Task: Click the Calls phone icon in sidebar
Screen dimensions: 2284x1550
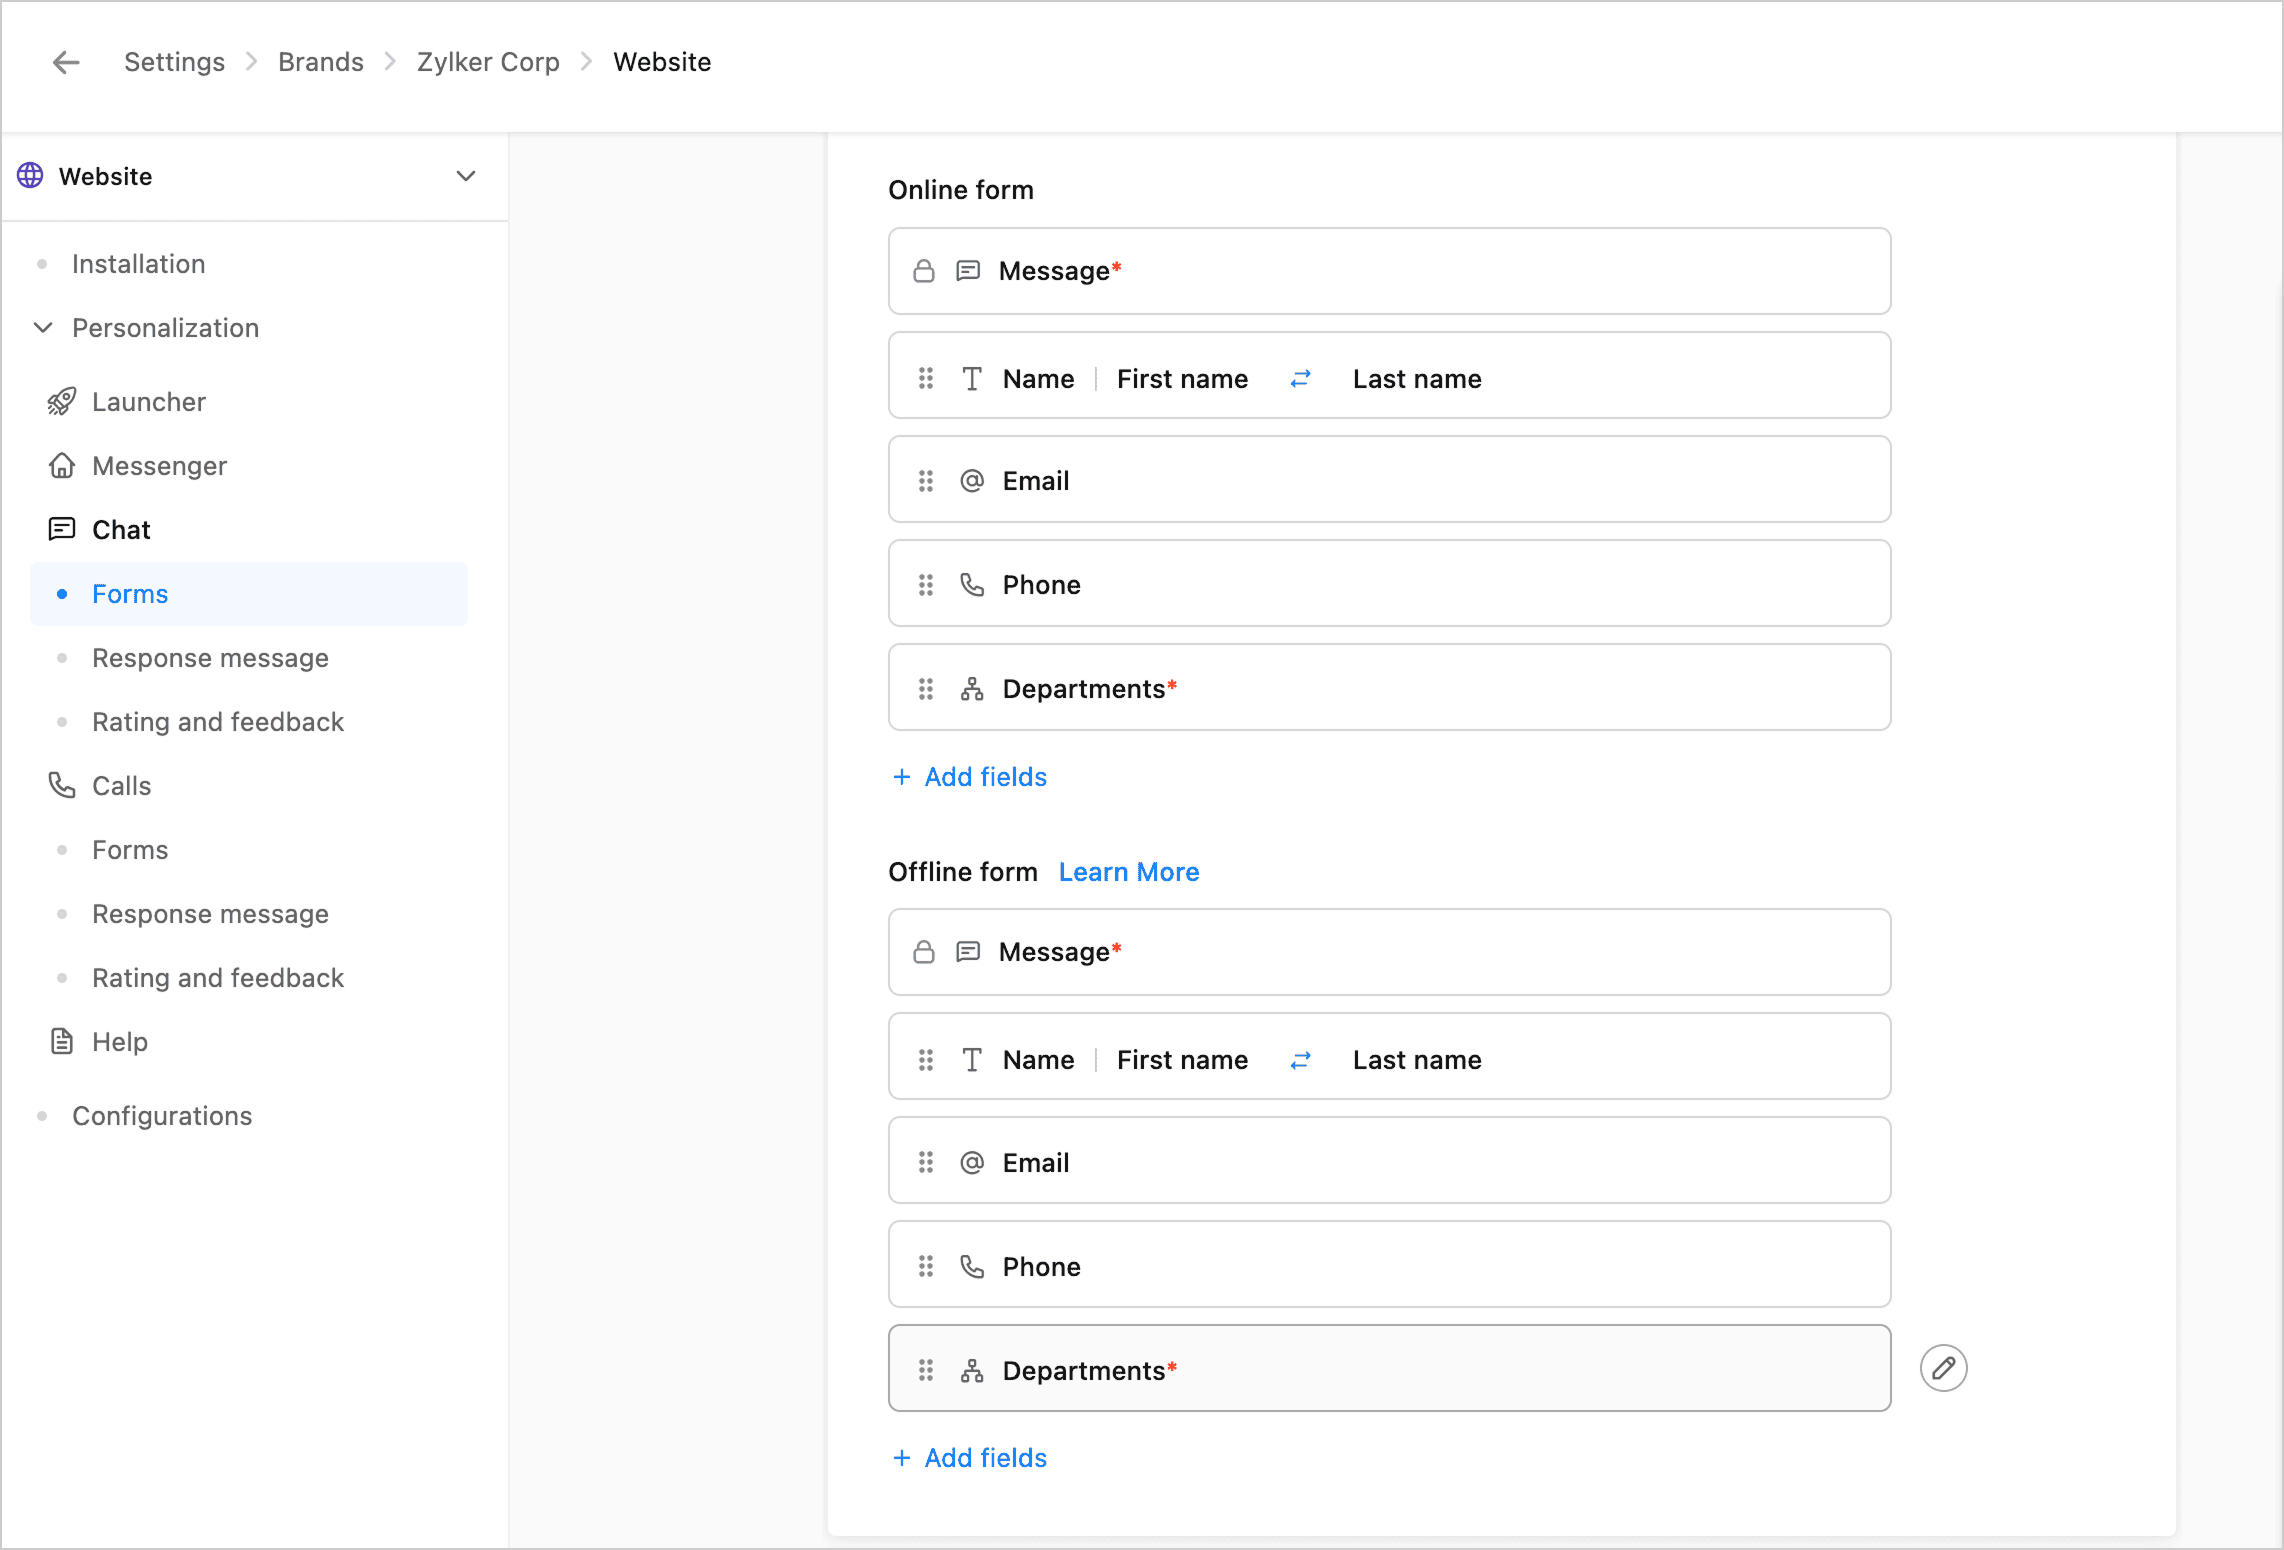Action: tap(62, 786)
